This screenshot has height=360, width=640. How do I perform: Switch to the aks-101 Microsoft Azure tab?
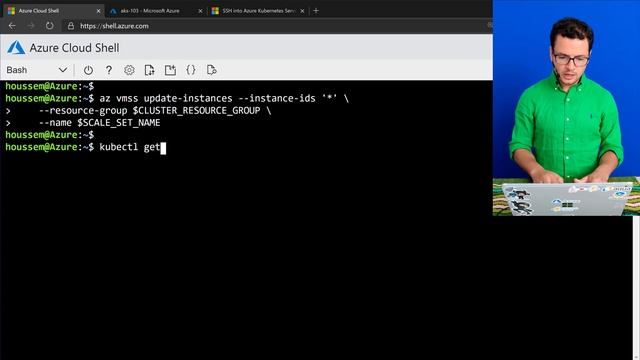[x=156, y=11]
